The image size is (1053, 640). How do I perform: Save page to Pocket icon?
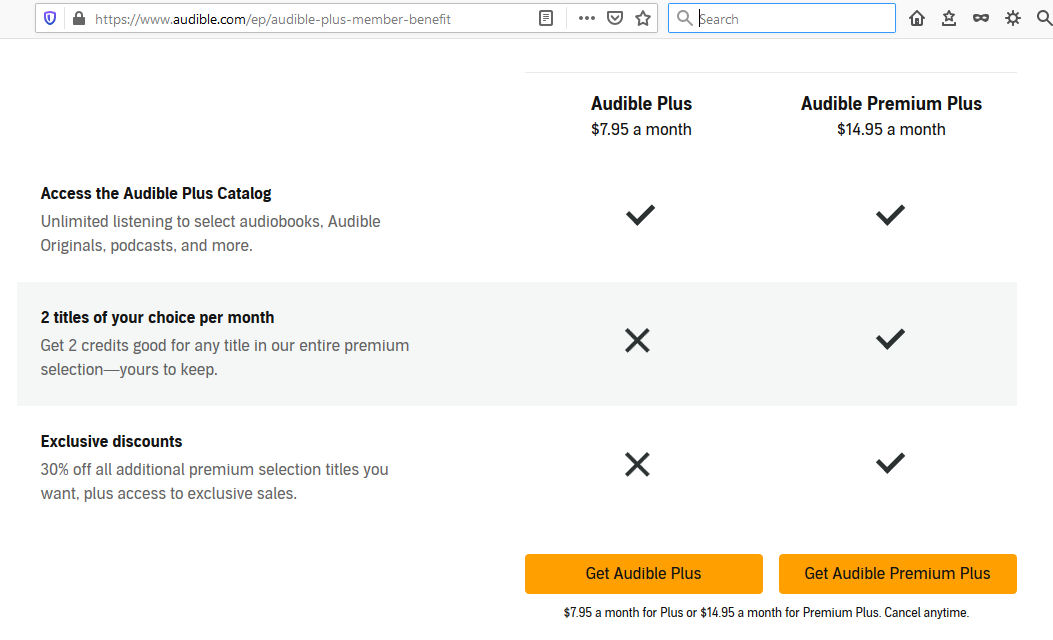615,18
